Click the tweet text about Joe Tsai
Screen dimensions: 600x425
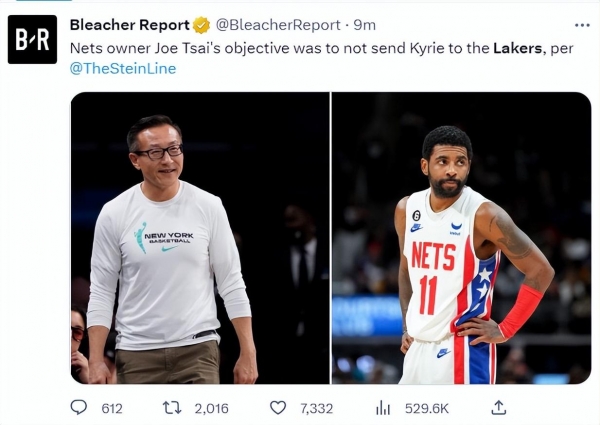tap(321, 58)
